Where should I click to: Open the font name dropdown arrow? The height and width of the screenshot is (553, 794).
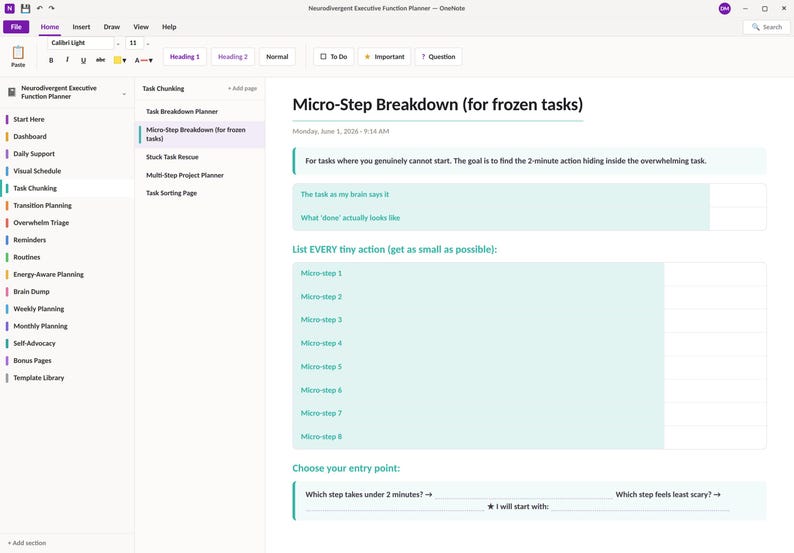point(118,44)
